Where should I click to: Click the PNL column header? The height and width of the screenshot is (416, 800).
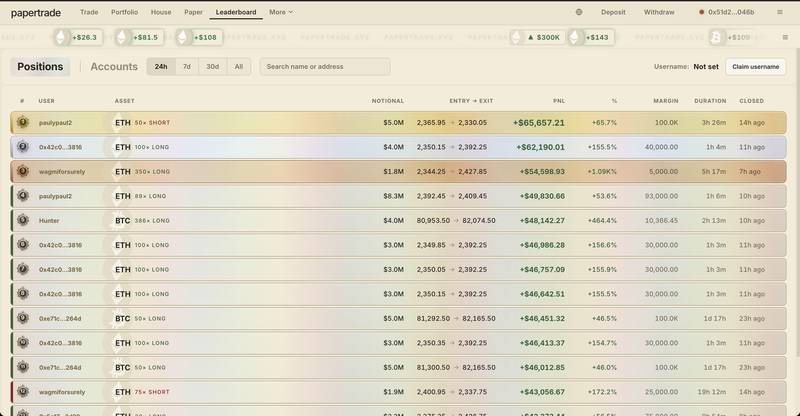click(x=559, y=101)
